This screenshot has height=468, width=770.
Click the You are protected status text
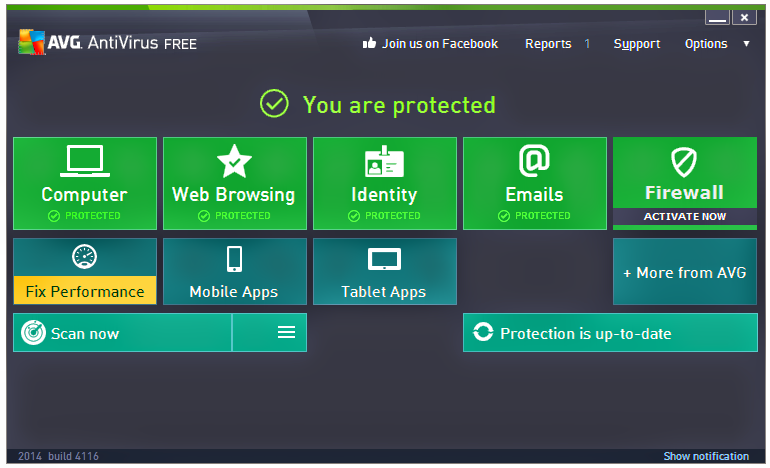[x=399, y=105]
